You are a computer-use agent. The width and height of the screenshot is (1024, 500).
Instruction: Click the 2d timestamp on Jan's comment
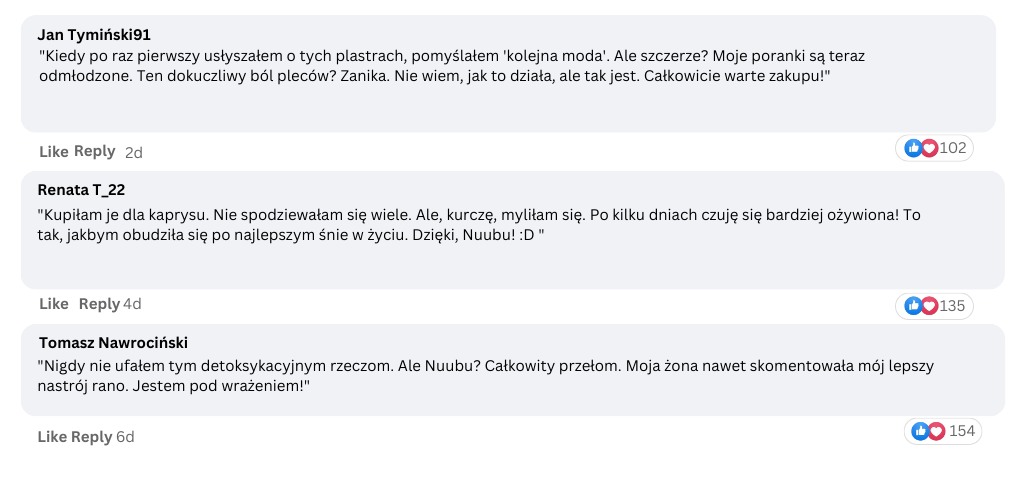tap(134, 152)
